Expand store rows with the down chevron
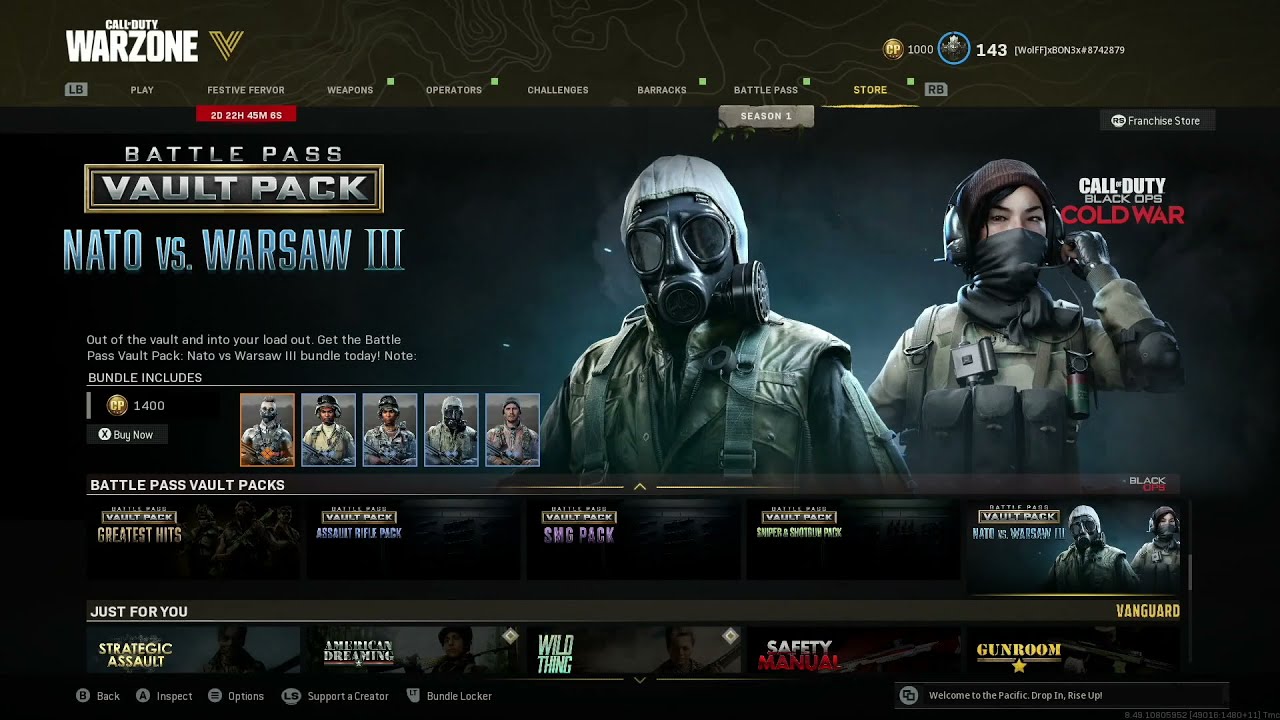 point(640,680)
